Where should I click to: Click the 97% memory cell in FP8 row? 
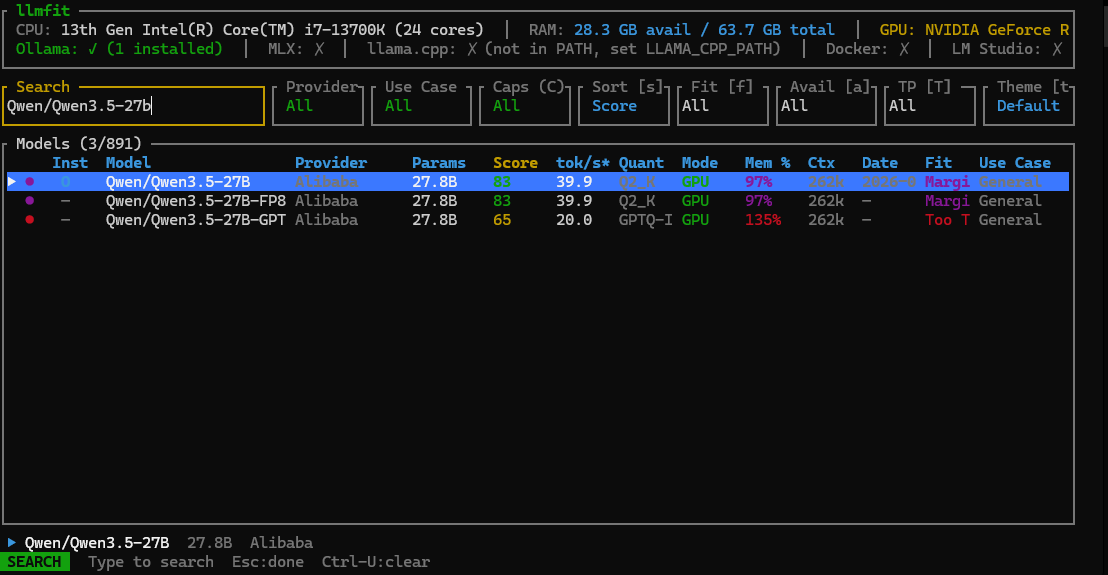pyautogui.click(x=758, y=201)
